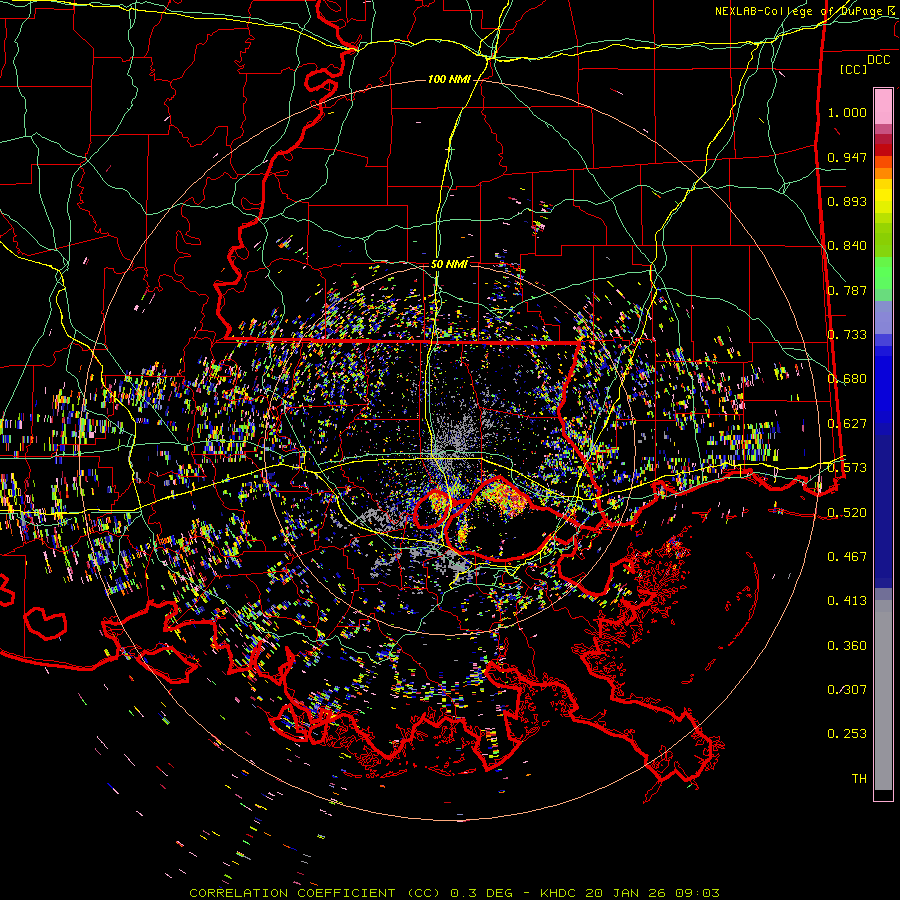Click the 0.253 color scale value

pos(847,734)
